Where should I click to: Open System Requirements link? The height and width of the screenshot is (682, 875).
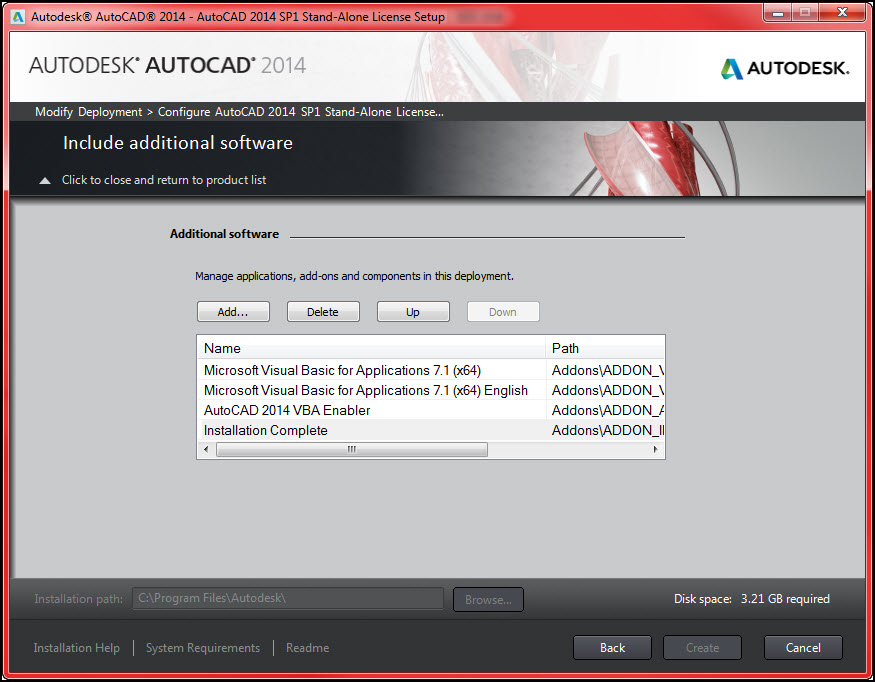tap(203, 647)
